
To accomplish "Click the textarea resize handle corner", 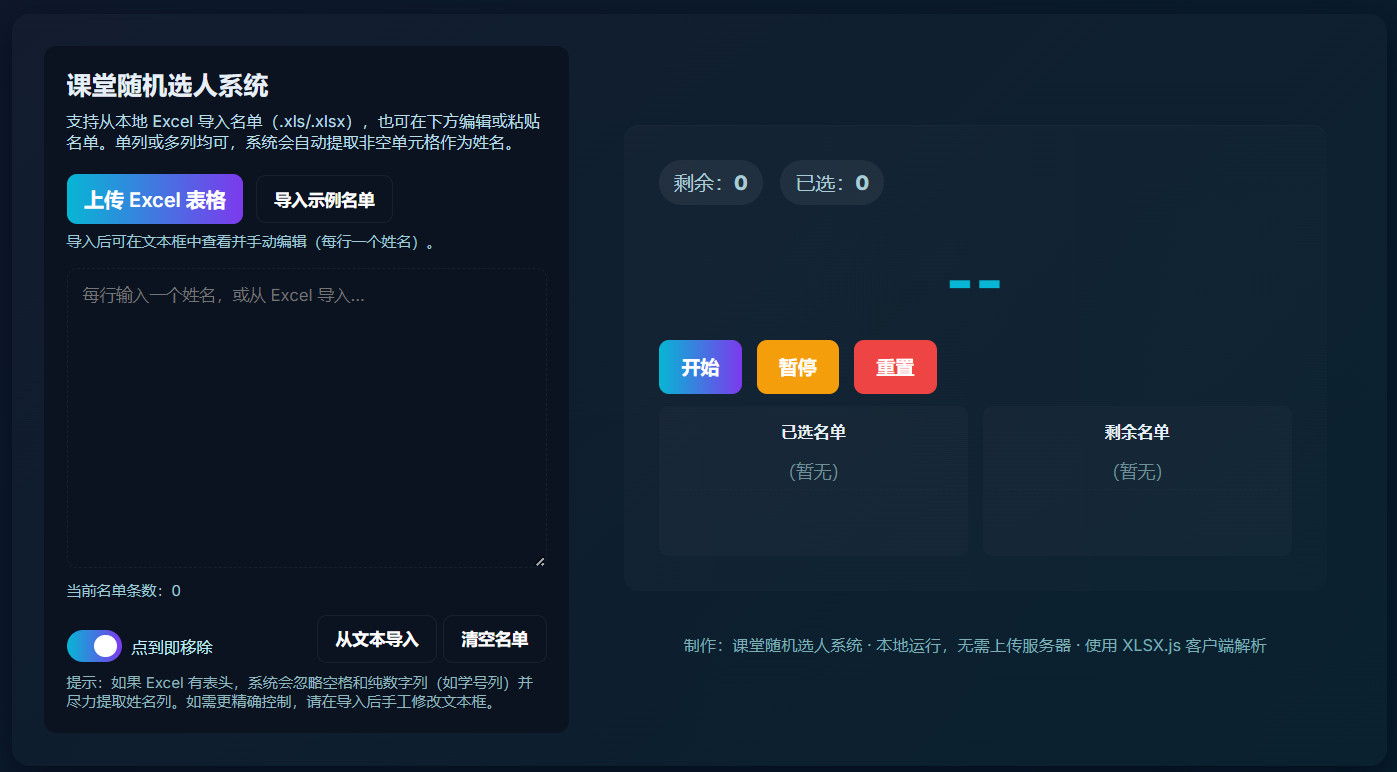I will click(539, 559).
